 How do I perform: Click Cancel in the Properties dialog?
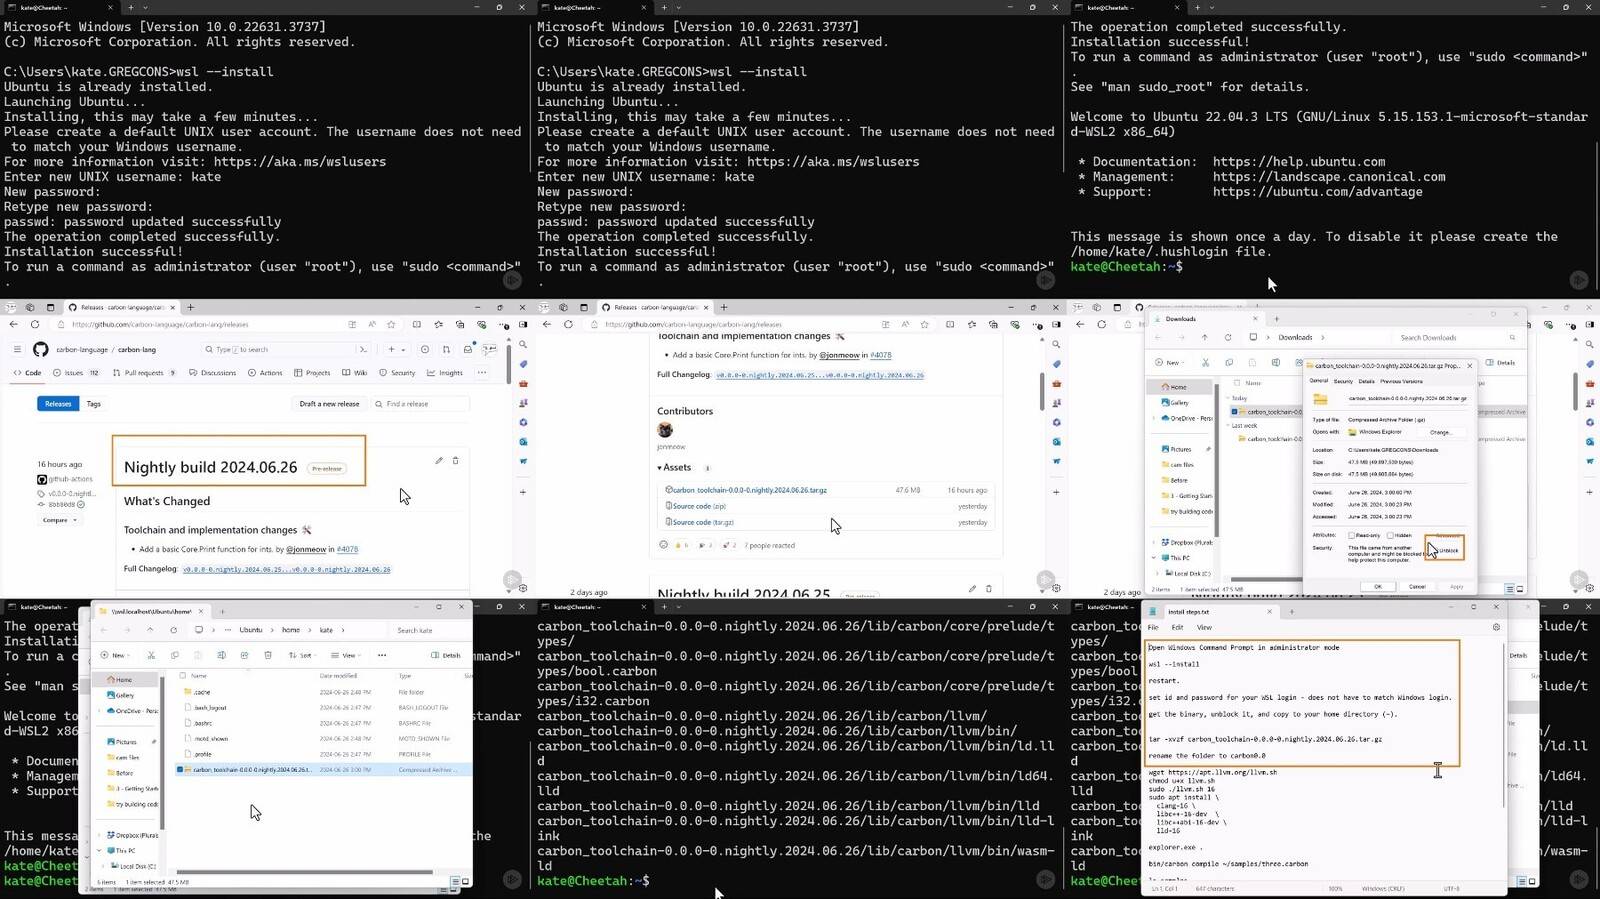tap(1417, 586)
